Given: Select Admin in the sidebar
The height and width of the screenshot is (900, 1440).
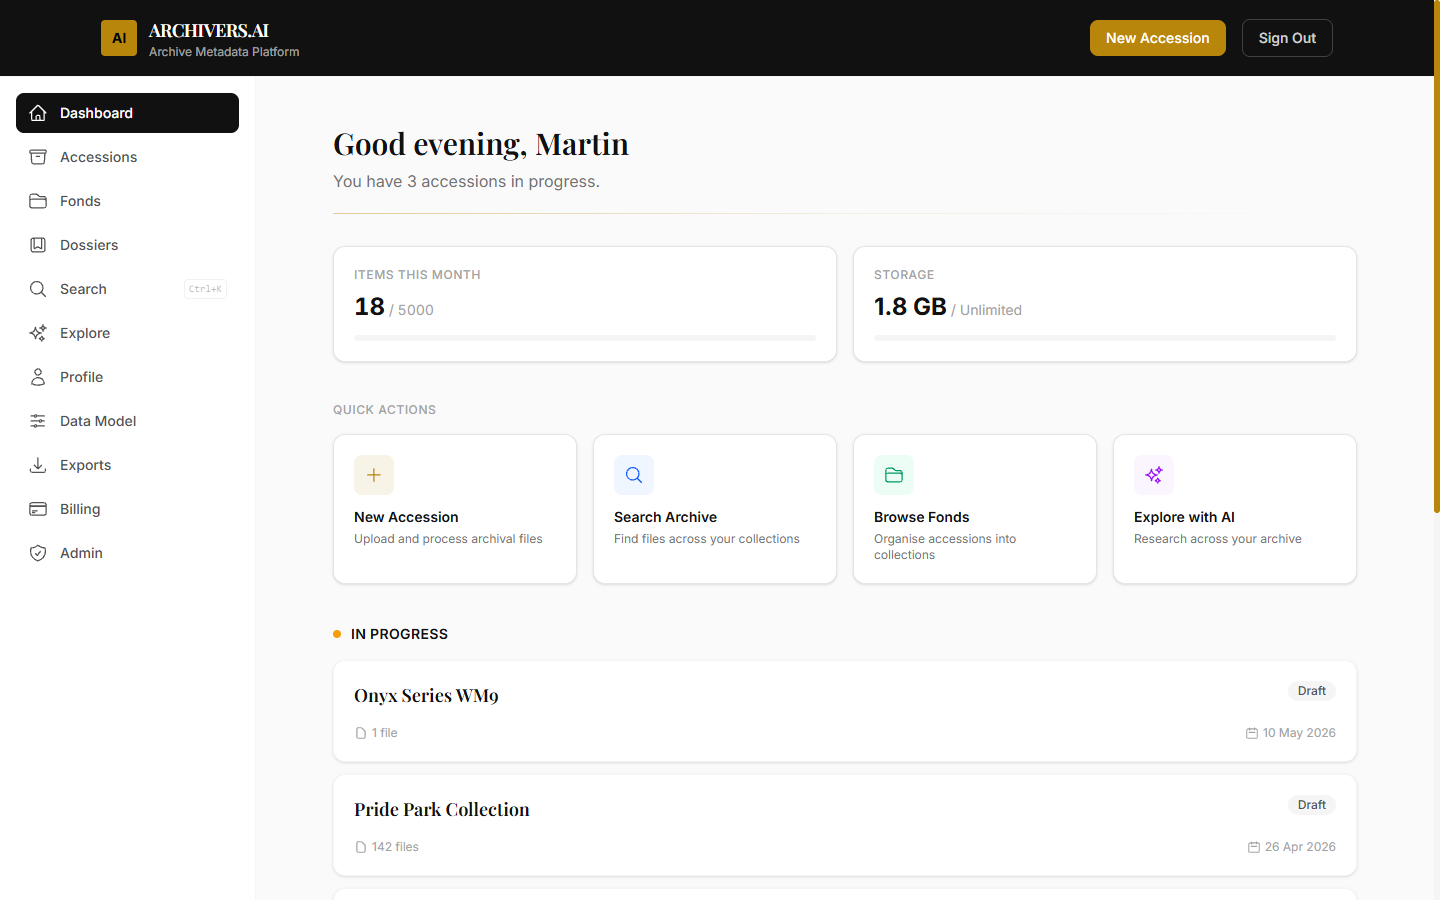Looking at the screenshot, I should (127, 553).
